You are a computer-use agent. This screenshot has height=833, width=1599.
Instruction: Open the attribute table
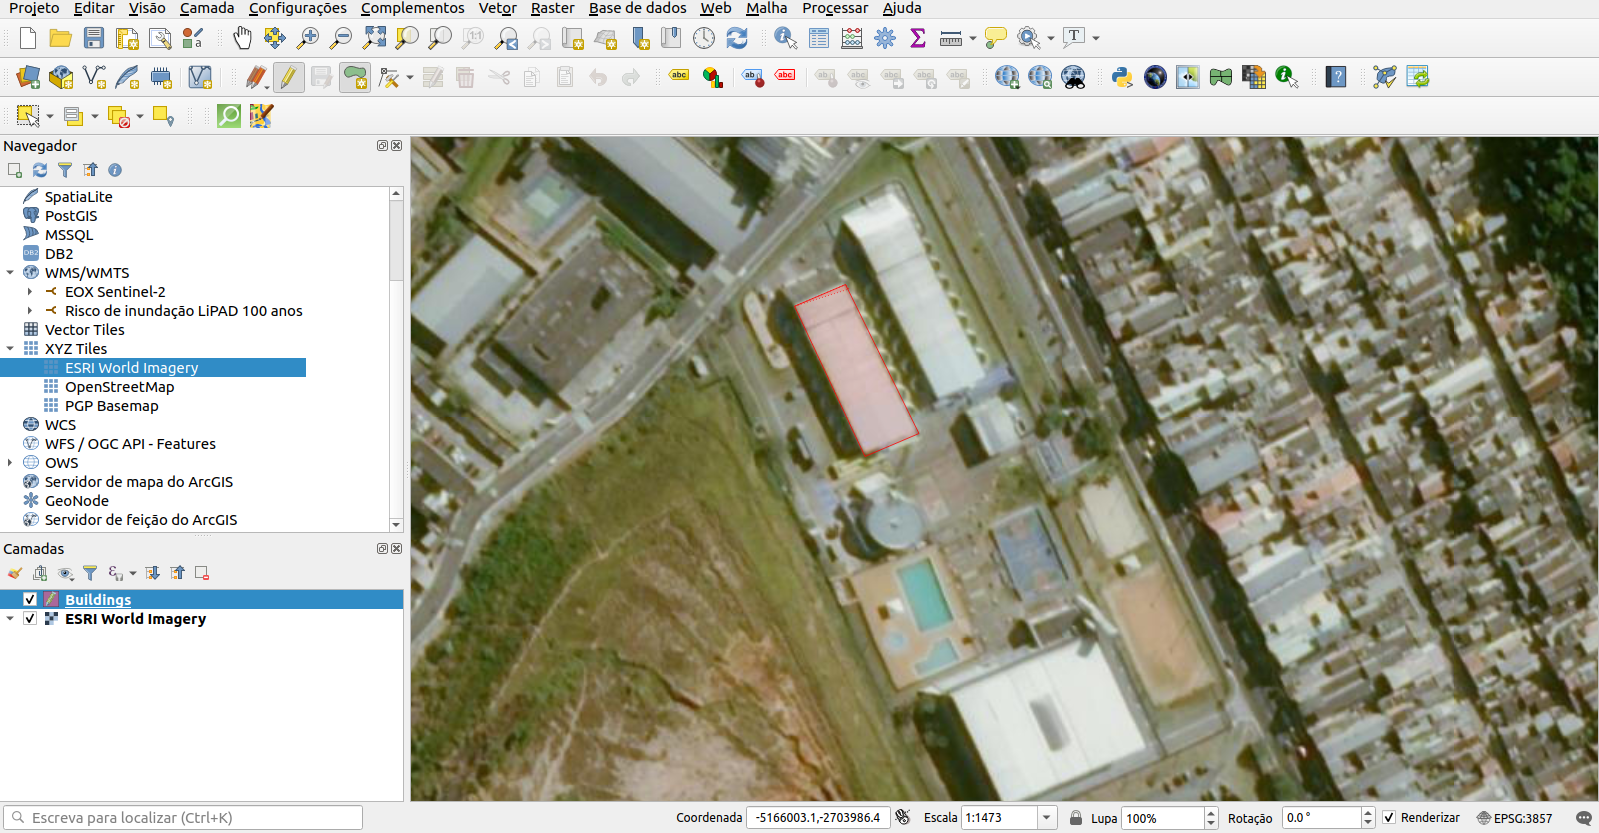(819, 38)
